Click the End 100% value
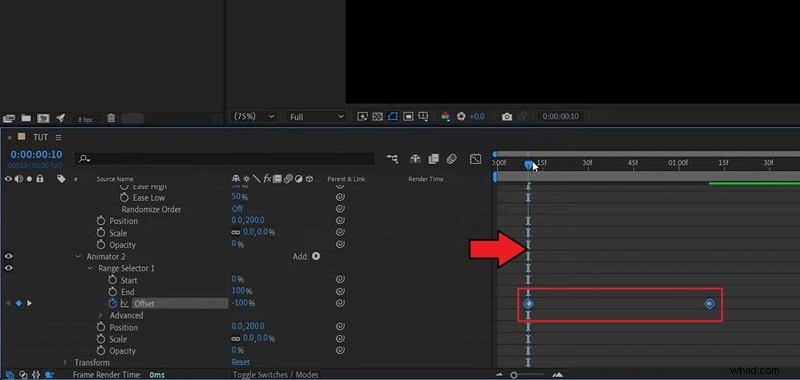This screenshot has height=380, width=800. pyautogui.click(x=242, y=291)
